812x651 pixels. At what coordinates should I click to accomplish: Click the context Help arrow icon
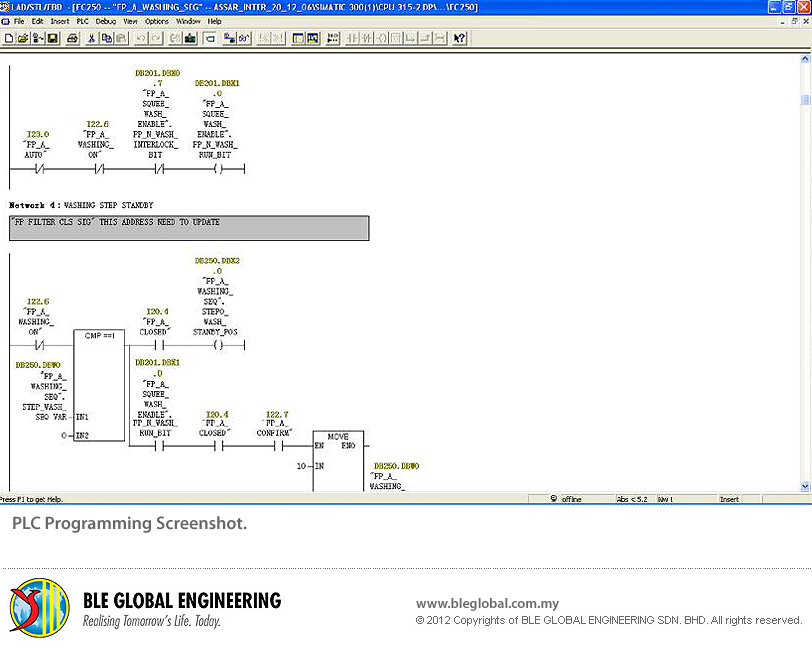click(x=460, y=38)
